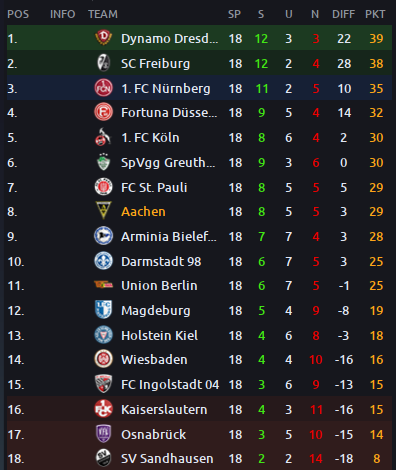Click the SV Sandhausen crest
396x470 pixels.
[x=103, y=458]
